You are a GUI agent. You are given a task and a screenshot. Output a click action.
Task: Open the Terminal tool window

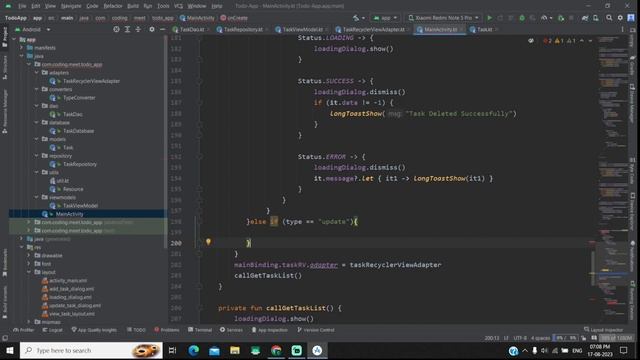tap(200, 330)
